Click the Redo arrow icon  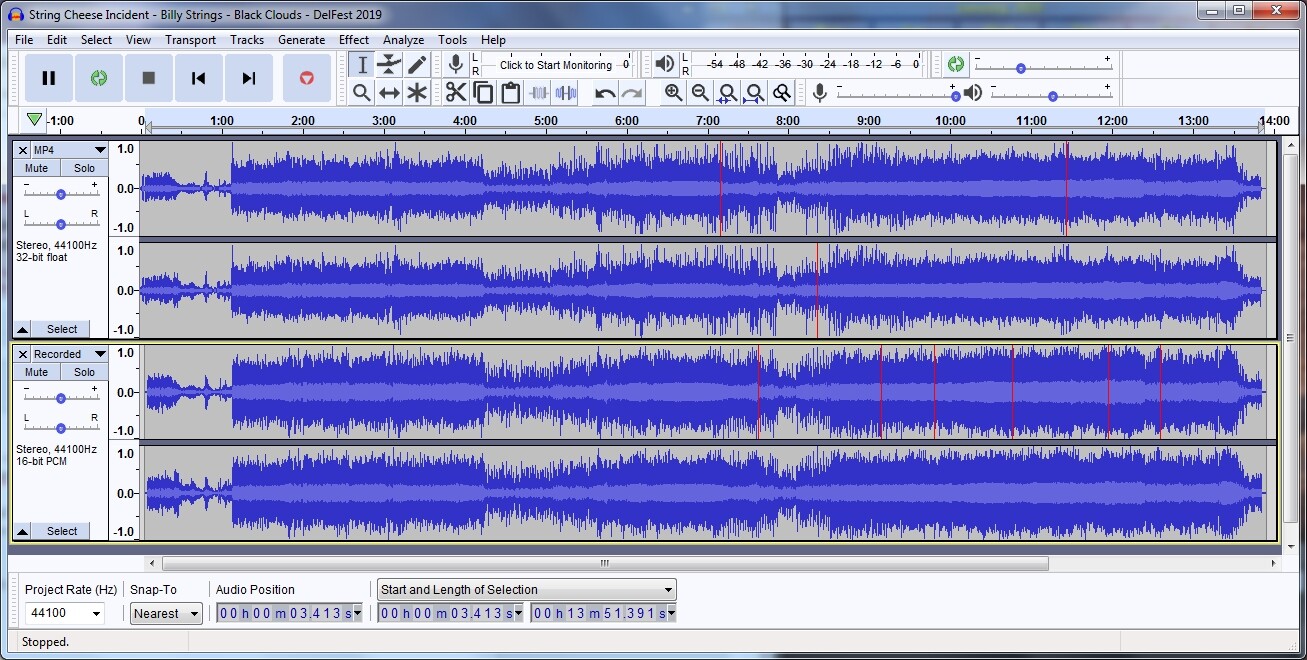point(632,93)
